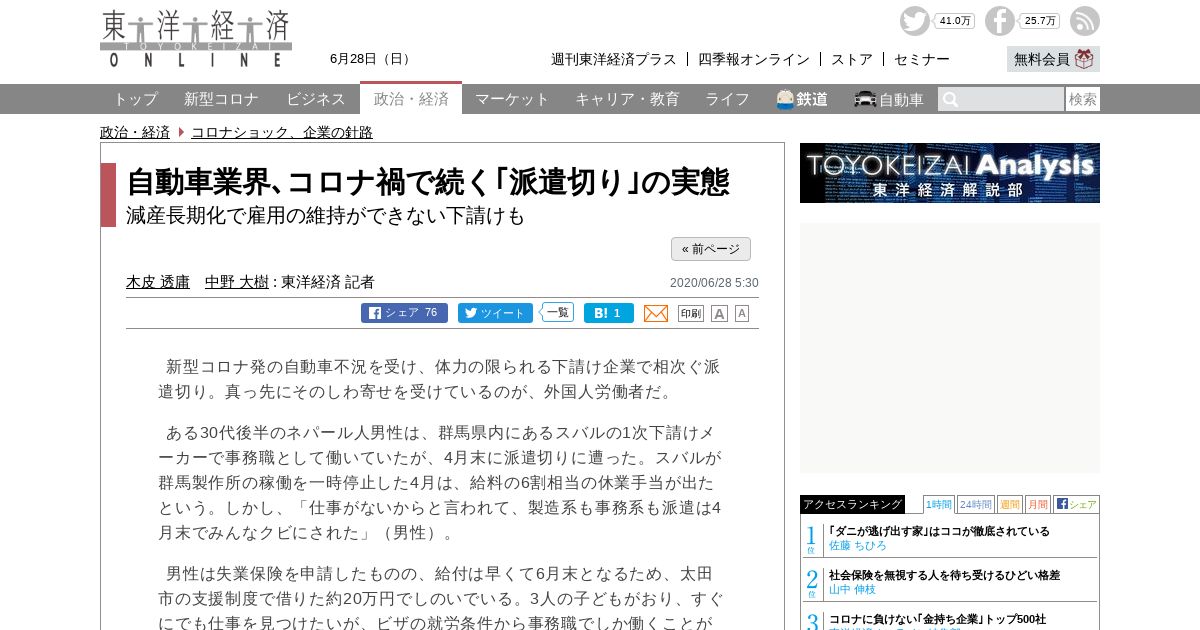Open ranked article 「ダニが逃げ出す家」
This screenshot has height=630, width=1200.
[939, 531]
